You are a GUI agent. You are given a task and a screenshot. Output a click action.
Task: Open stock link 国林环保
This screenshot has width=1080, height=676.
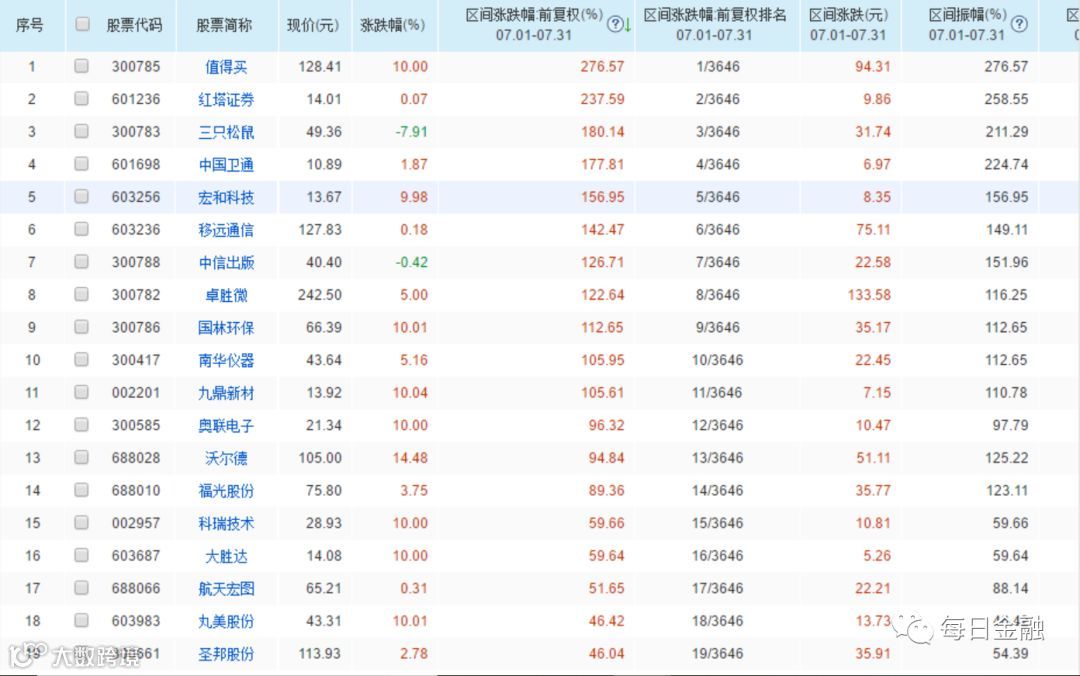click(x=226, y=327)
